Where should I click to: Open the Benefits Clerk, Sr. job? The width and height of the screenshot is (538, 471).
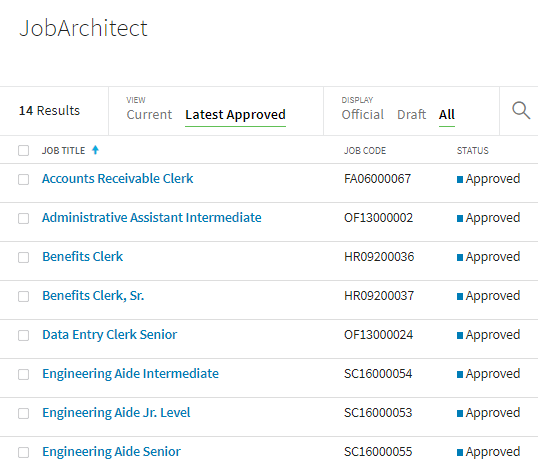tap(93, 296)
